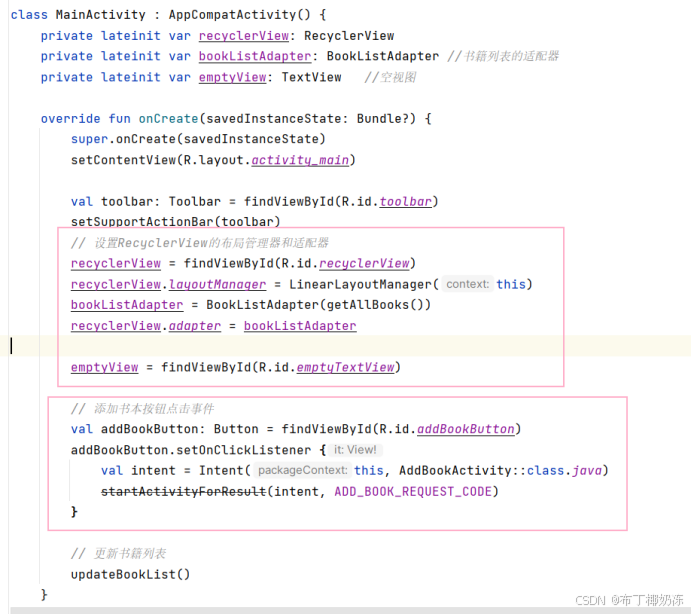
Task: Click the 'packageContext:' inlay hint
Action: click(x=302, y=471)
